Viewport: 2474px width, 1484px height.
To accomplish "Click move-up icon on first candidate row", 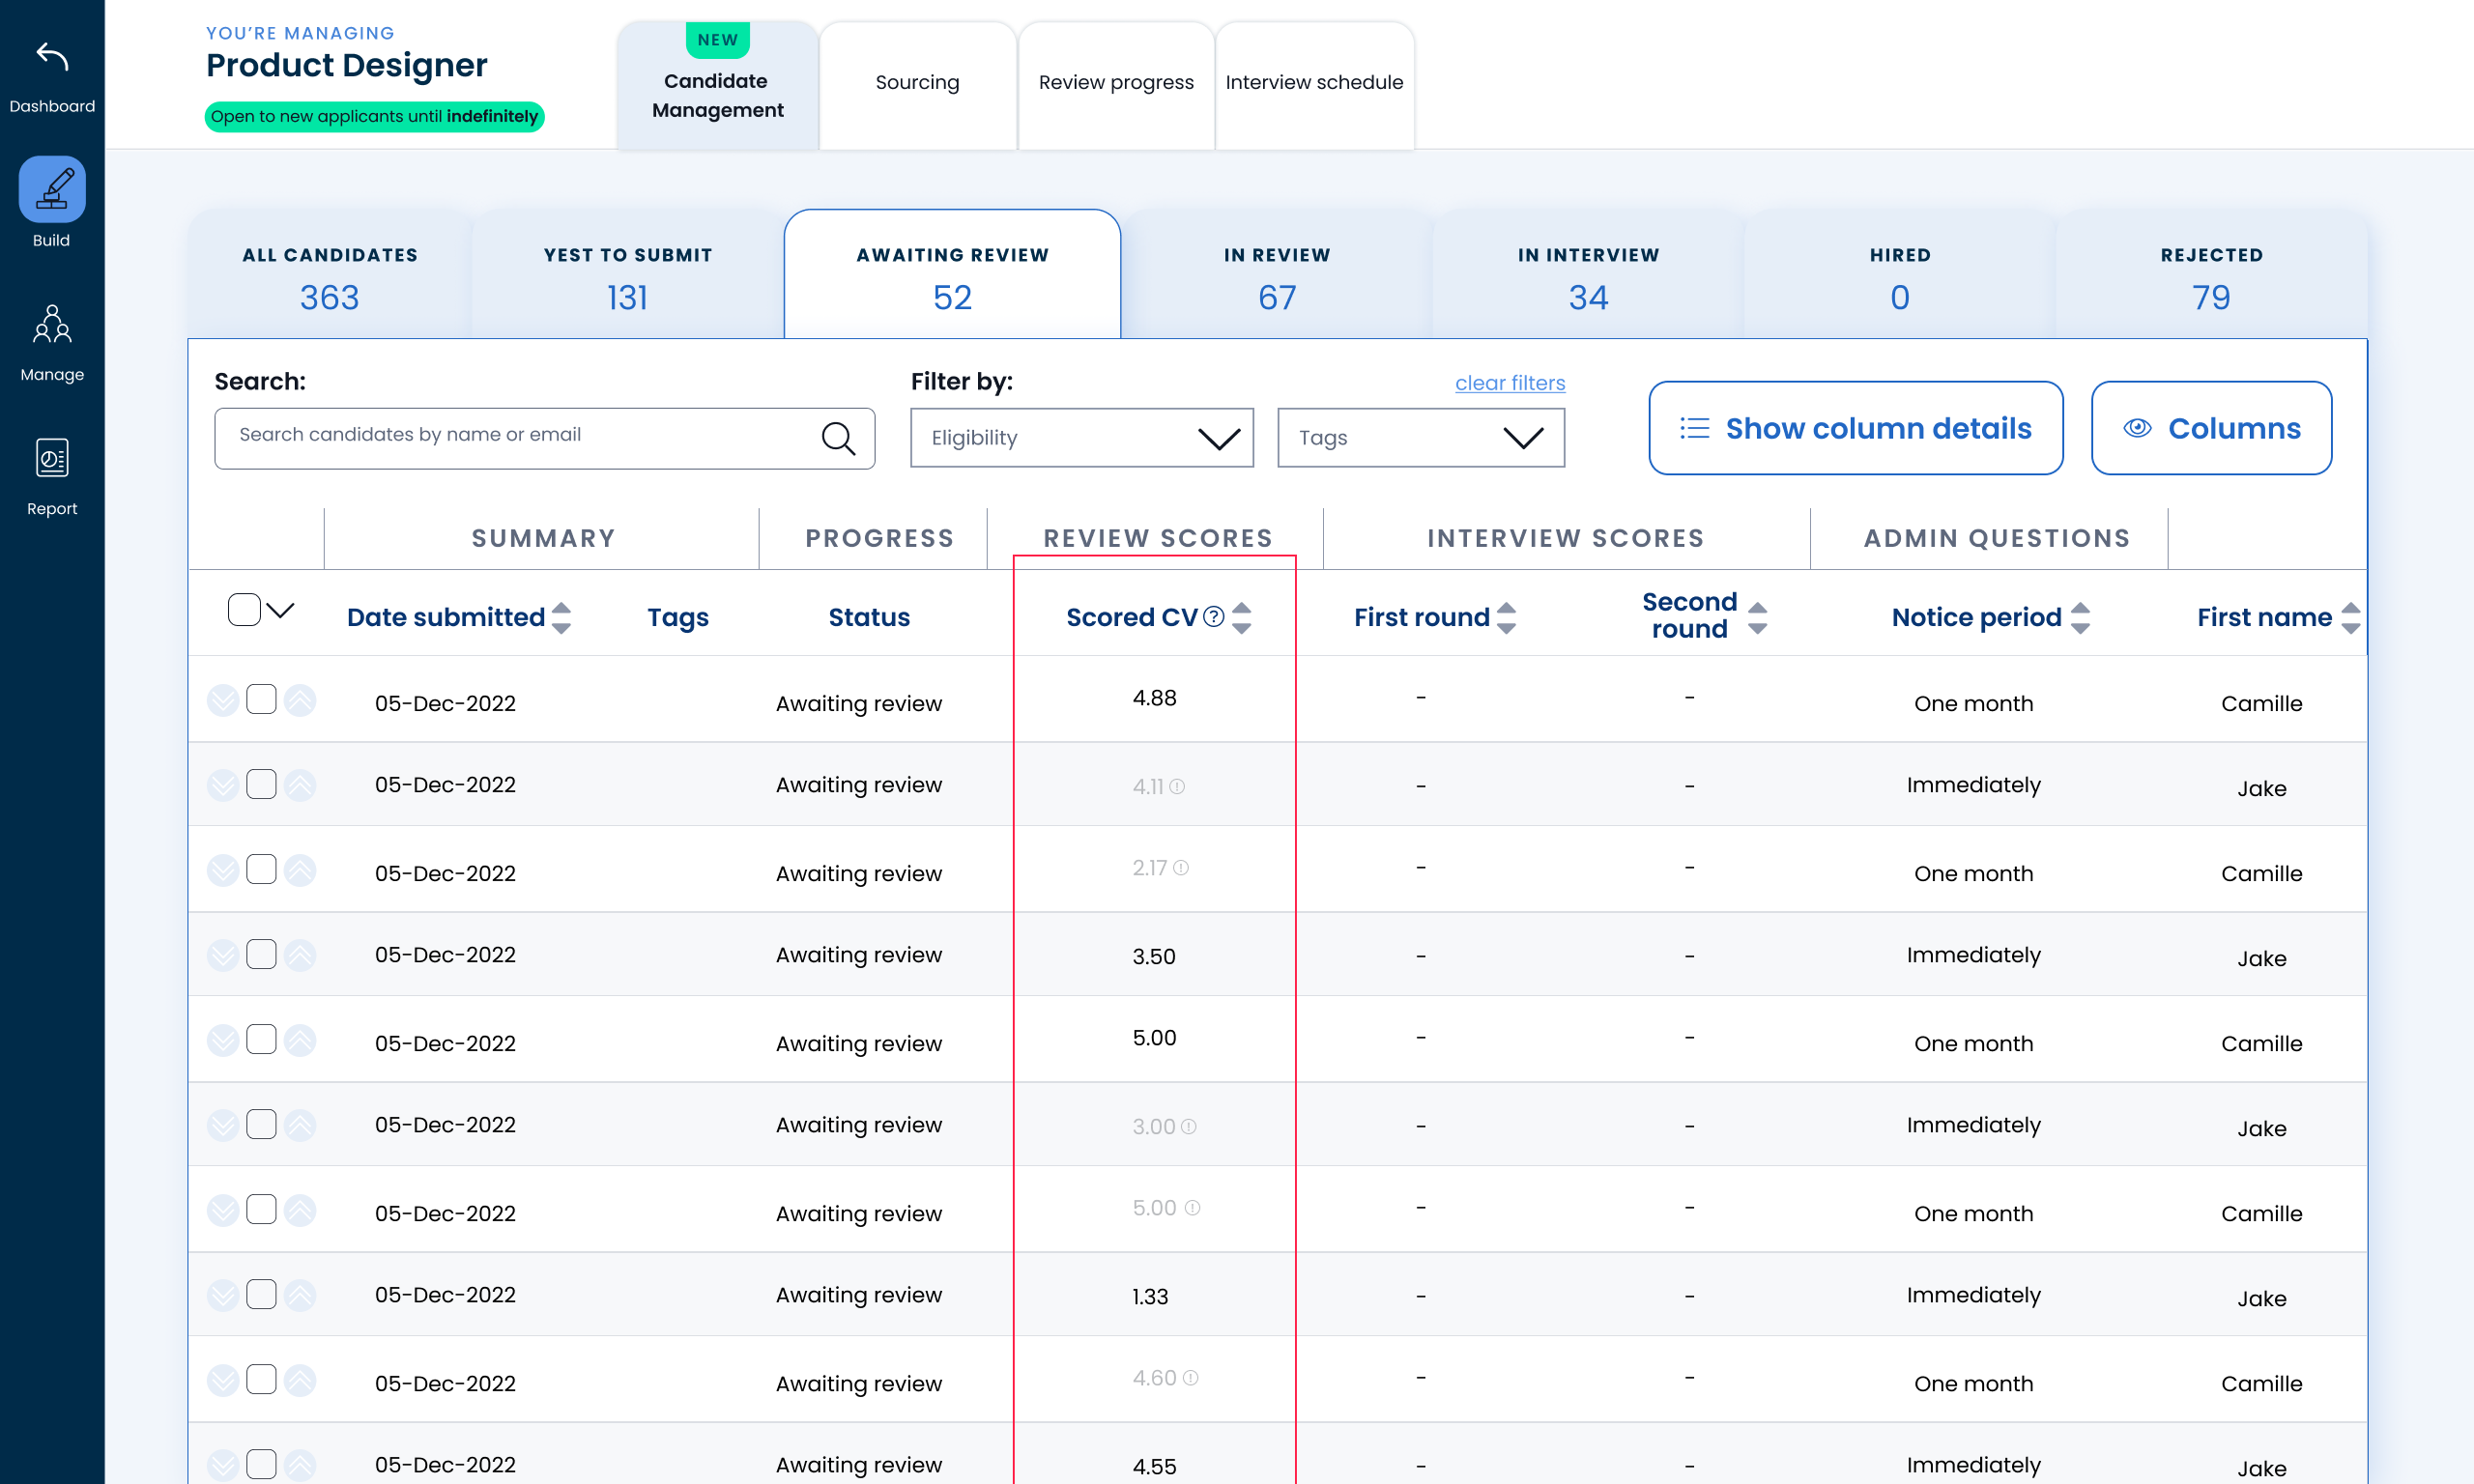I will [x=299, y=700].
